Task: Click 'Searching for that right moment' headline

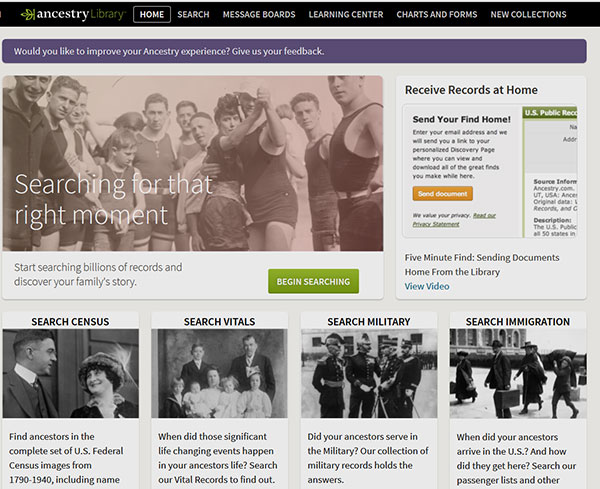Action: pyautogui.click(x=113, y=200)
